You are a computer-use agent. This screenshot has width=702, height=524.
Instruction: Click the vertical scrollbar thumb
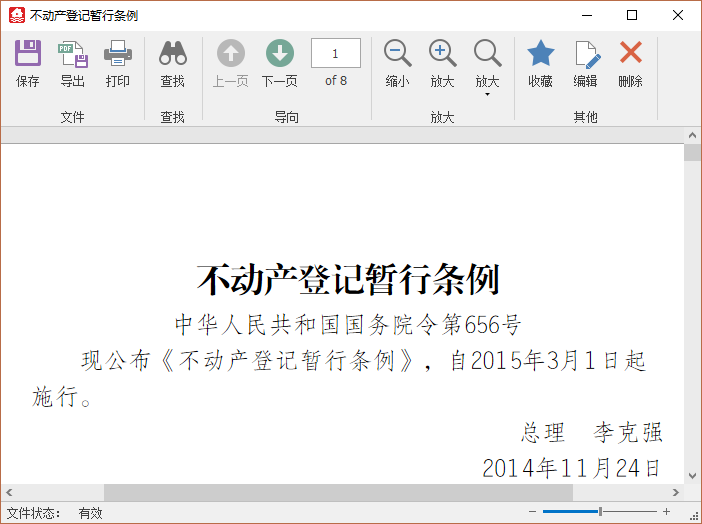[x=693, y=152]
